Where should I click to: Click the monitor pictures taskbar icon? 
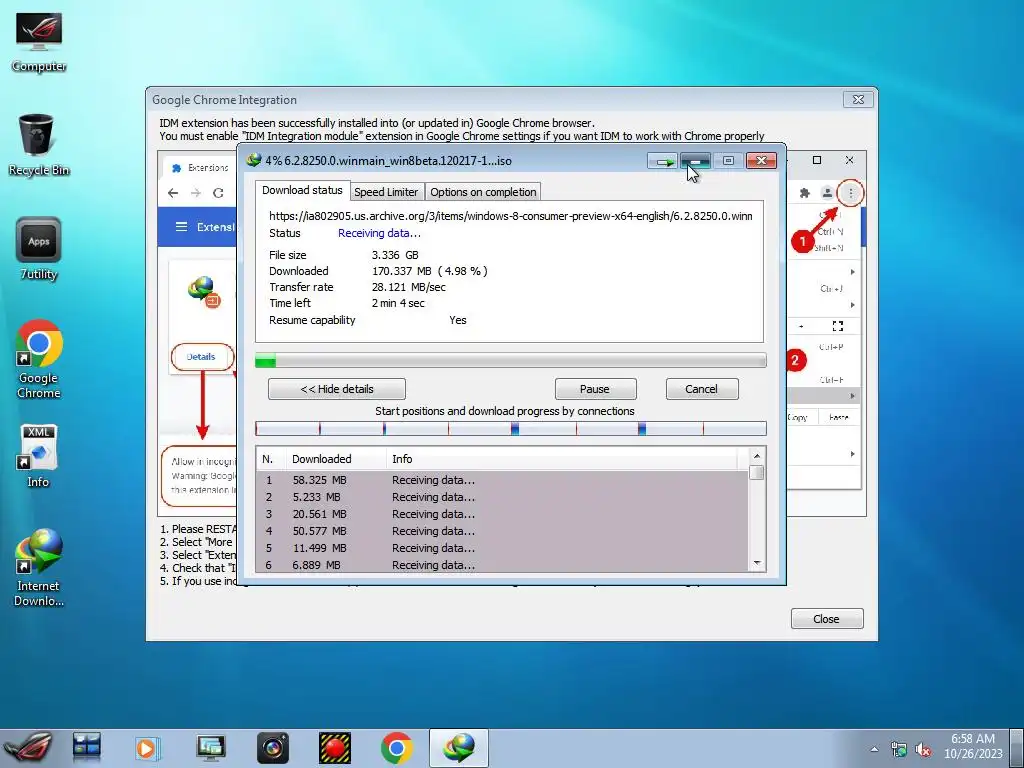(x=210, y=748)
